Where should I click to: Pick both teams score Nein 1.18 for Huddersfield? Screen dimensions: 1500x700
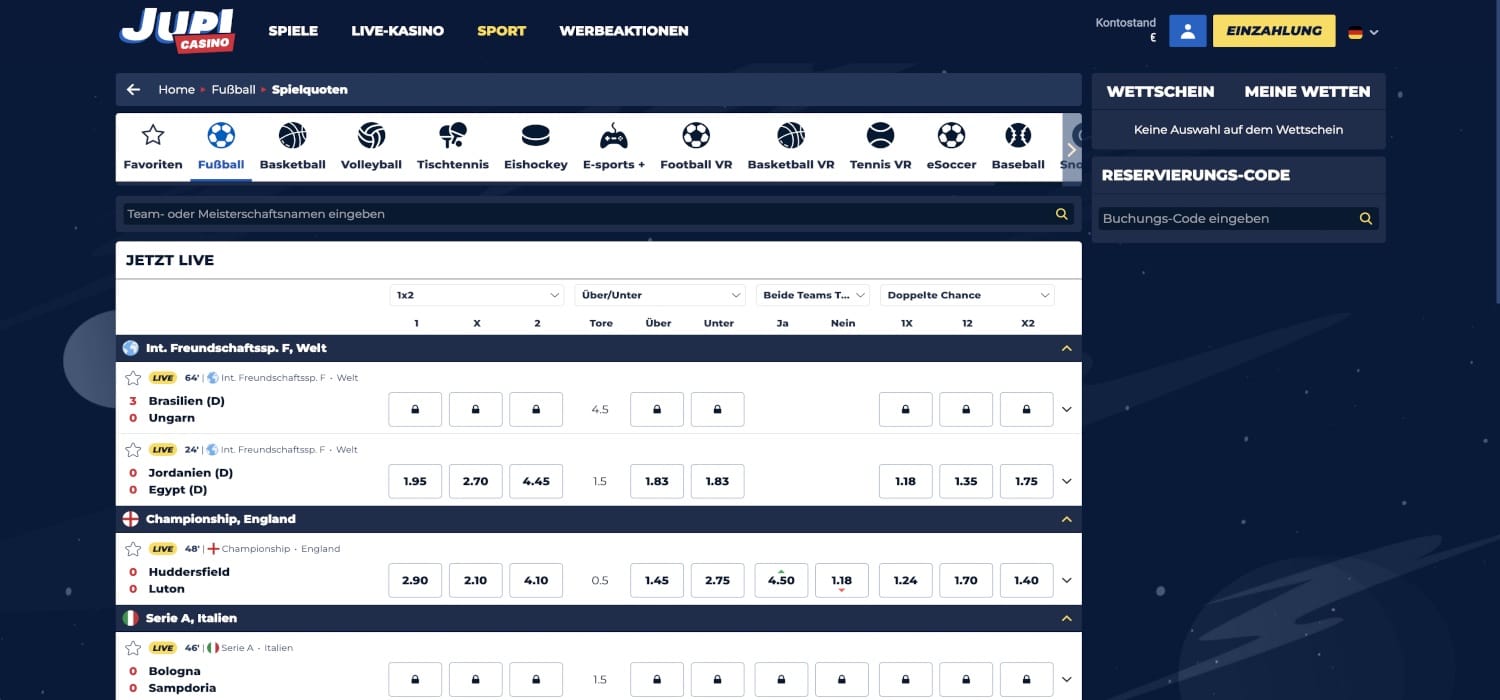click(x=842, y=580)
